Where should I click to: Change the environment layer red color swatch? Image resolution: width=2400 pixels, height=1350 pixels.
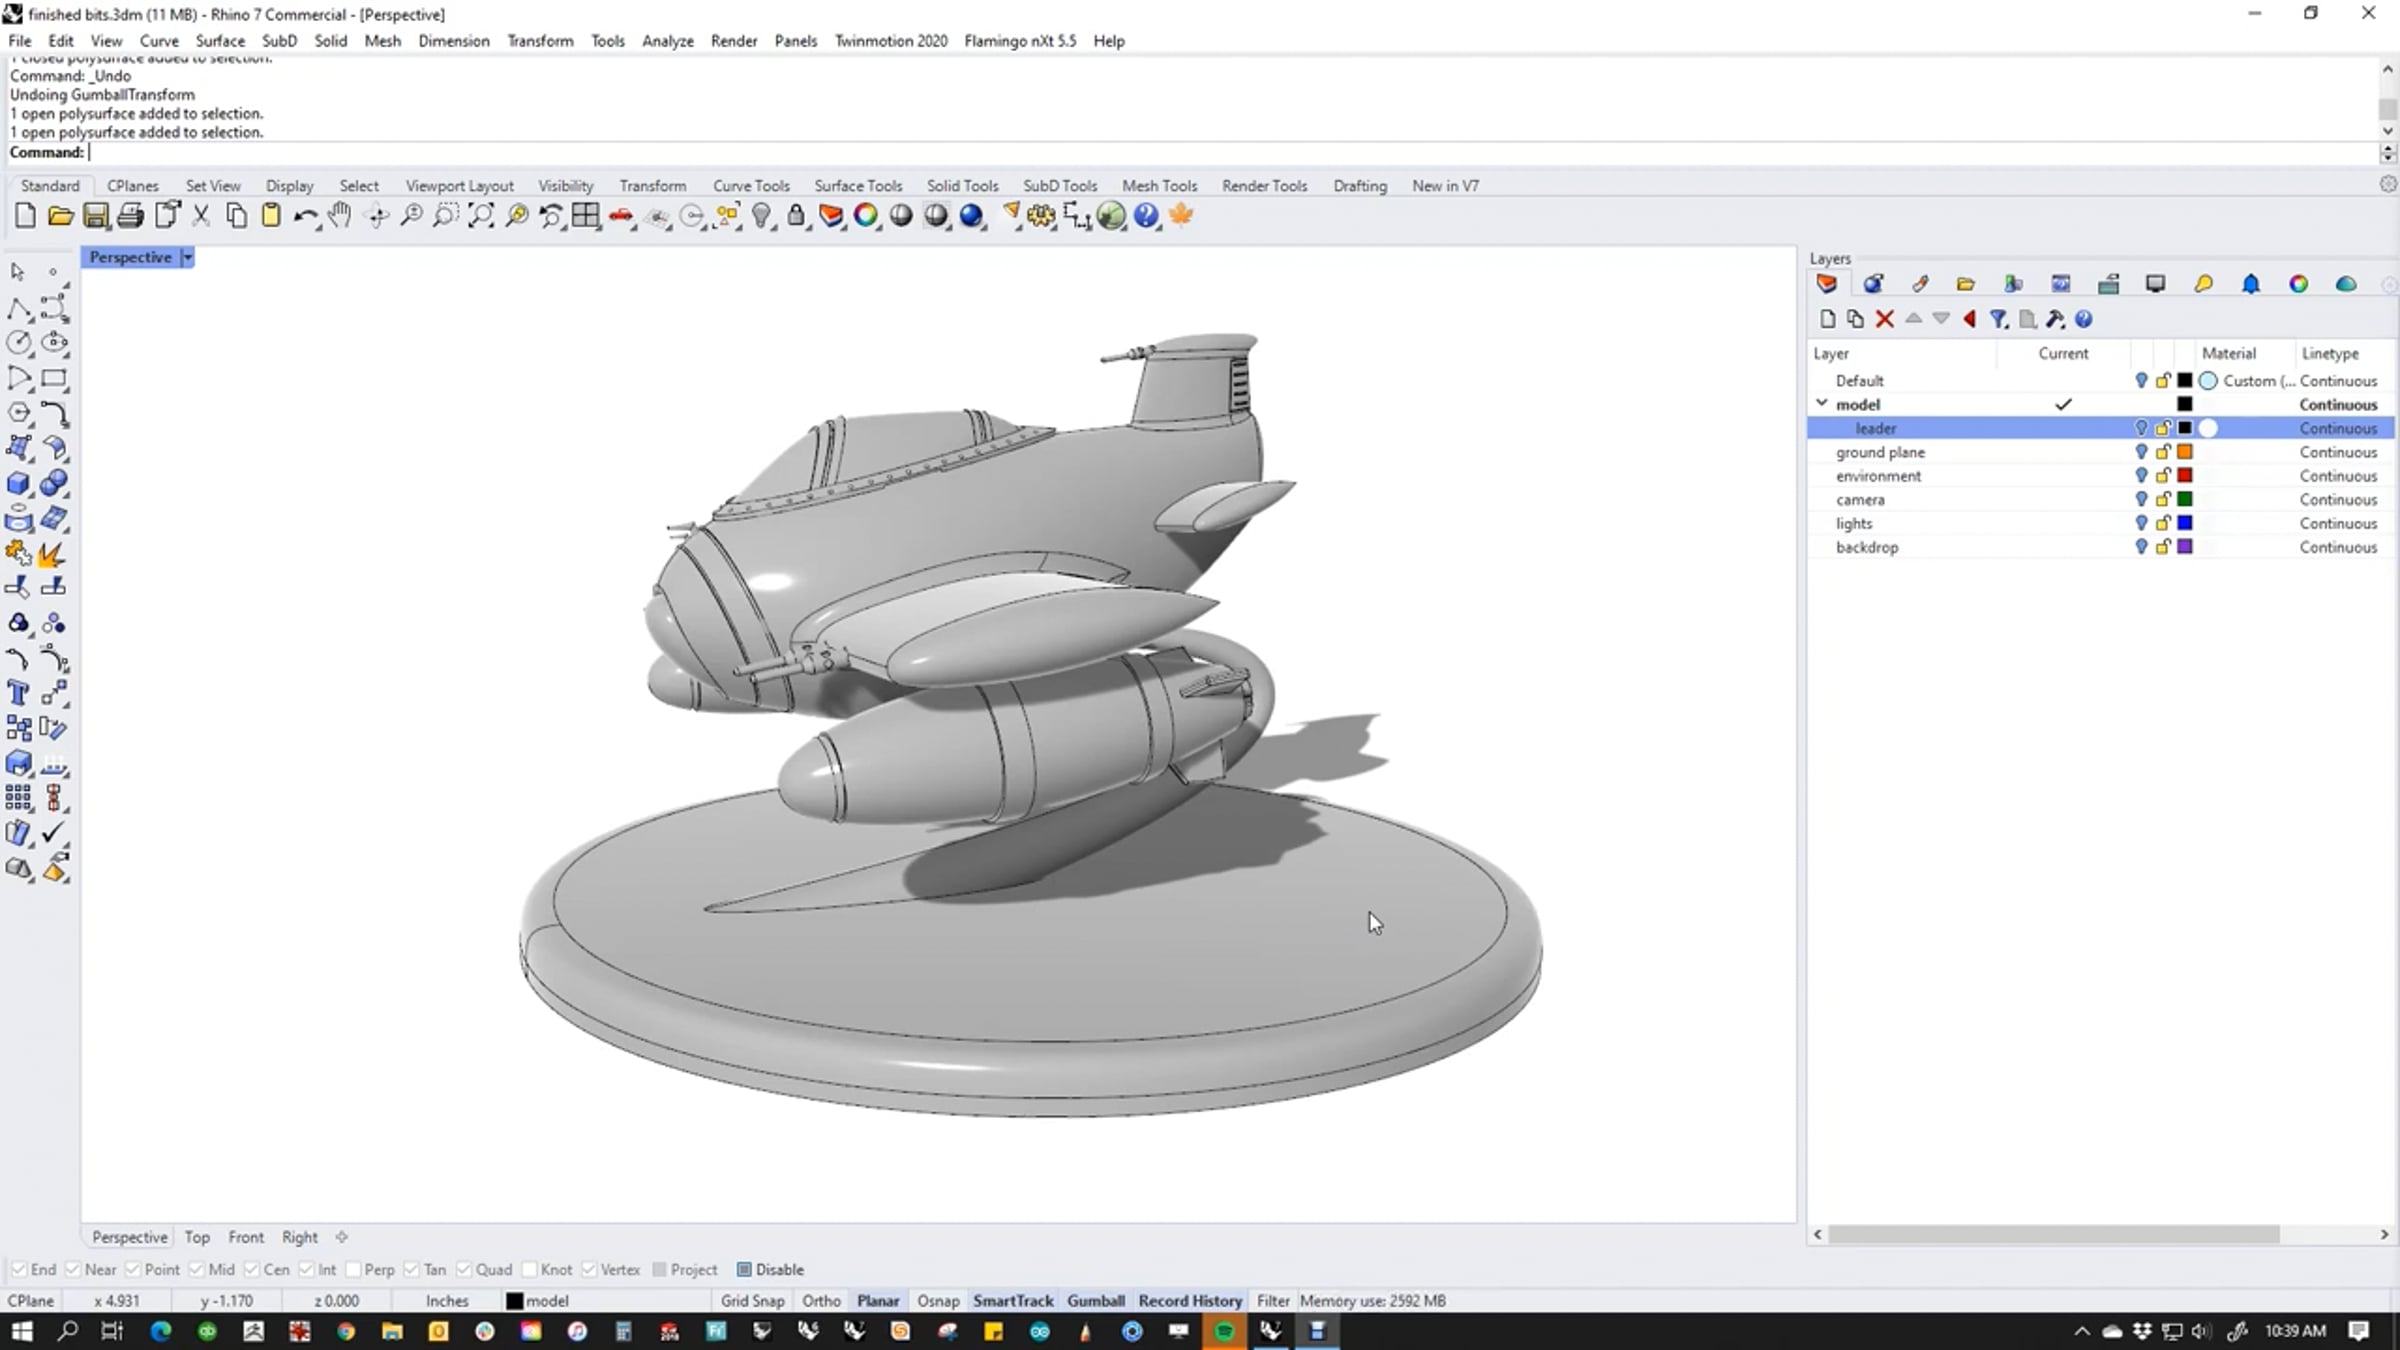tap(2185, 476)
